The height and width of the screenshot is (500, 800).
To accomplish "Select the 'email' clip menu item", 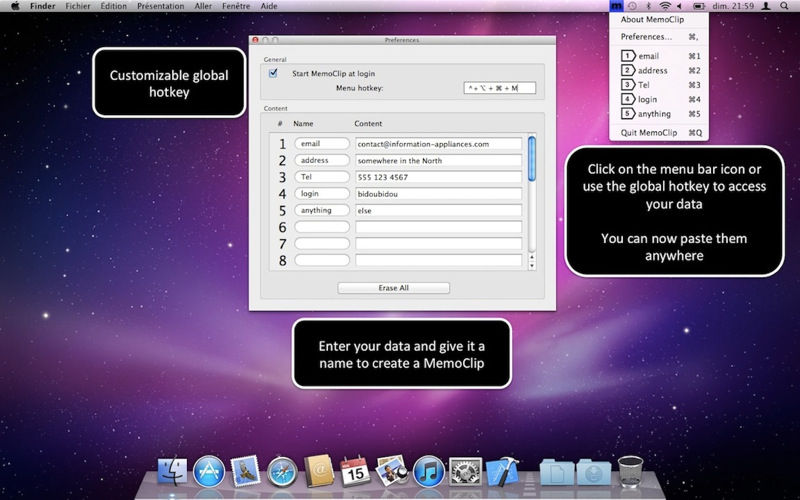I will (x=659, y=56).
